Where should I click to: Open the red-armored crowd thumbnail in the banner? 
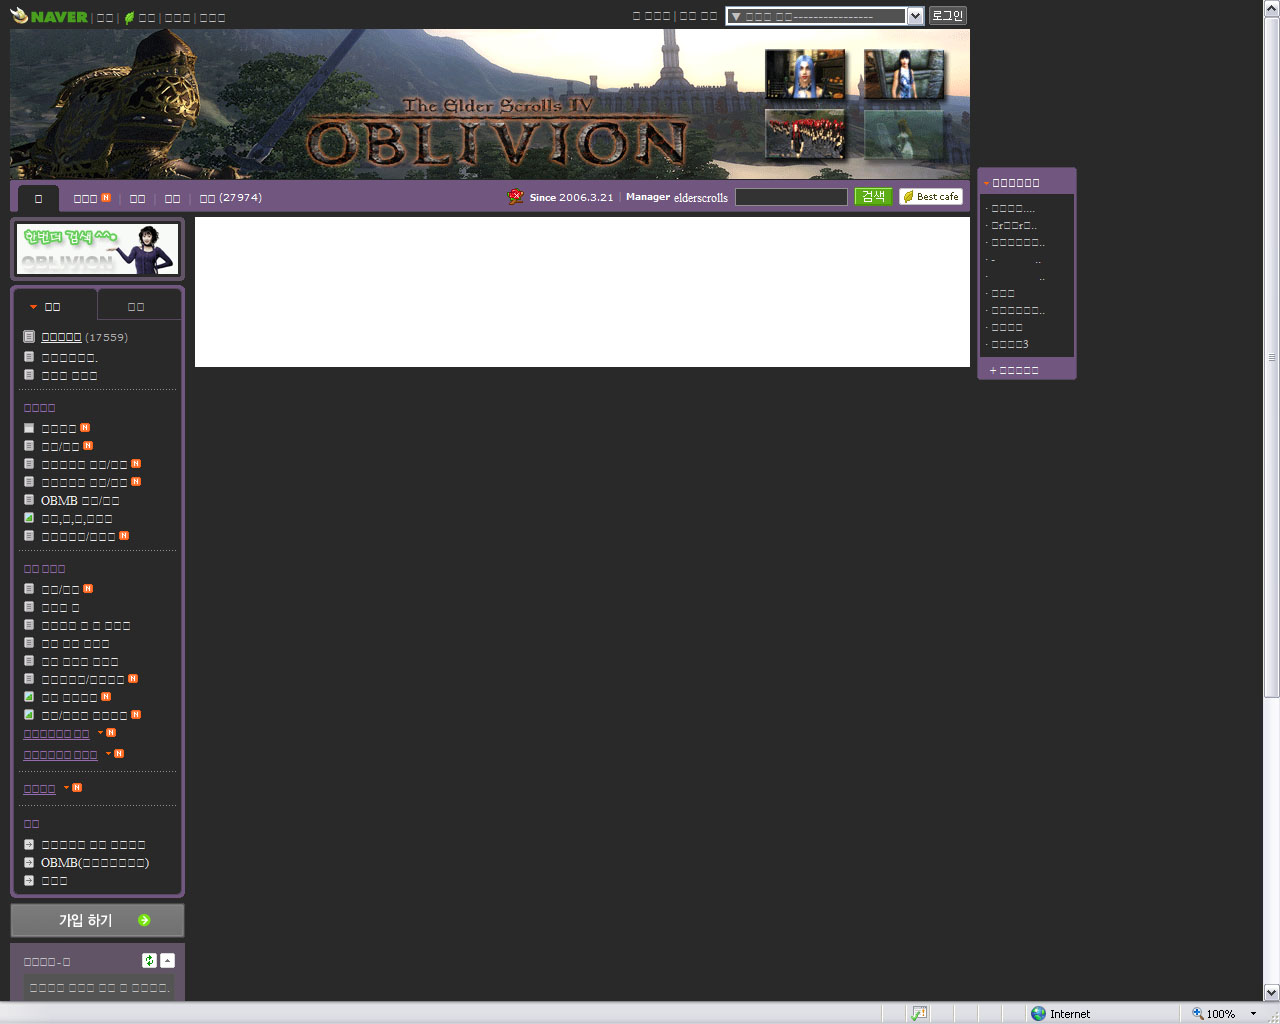805,134
